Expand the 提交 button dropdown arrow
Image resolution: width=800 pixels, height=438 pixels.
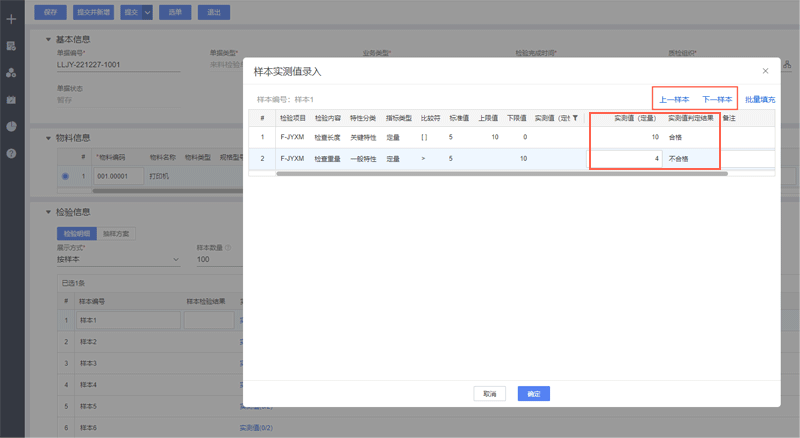click(148, 12)
